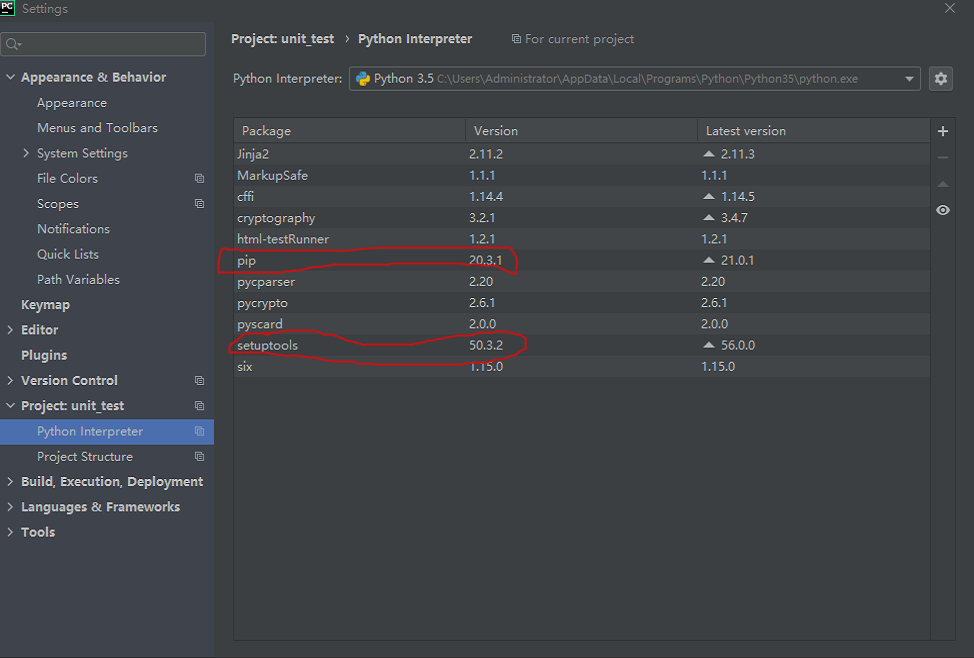This screenshot has height=658, width=974.
Task: Open File Colors settings page
Action: point(67,178)
